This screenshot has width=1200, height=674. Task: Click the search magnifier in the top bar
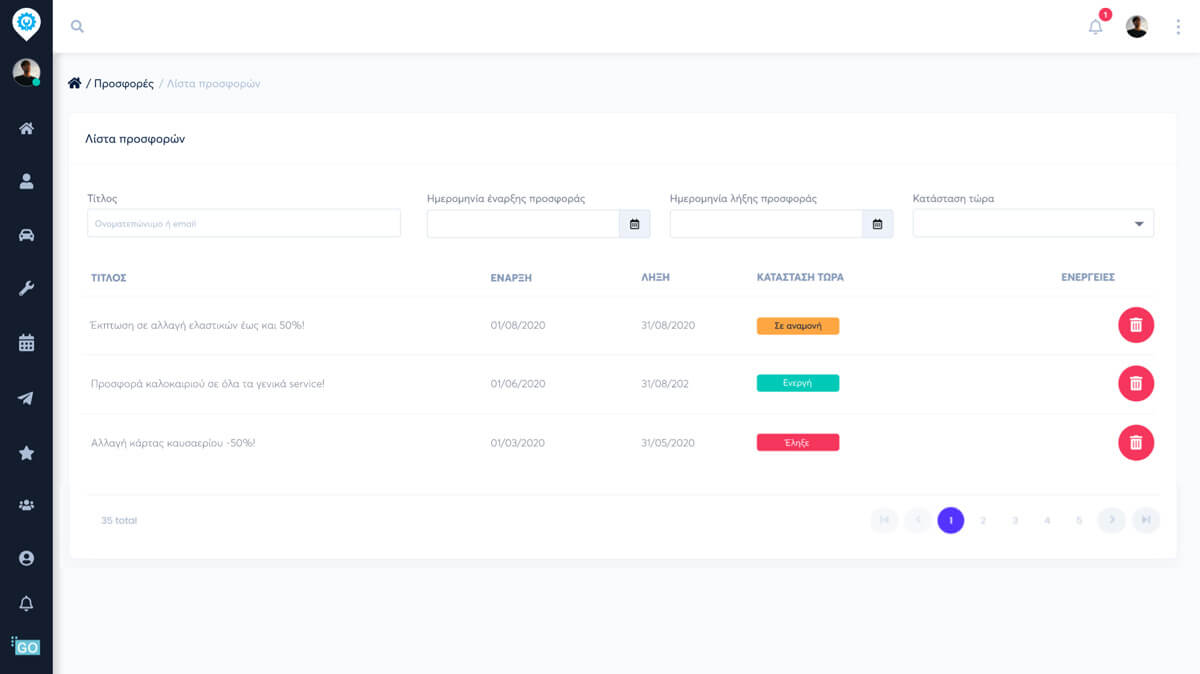click(77, 26)
